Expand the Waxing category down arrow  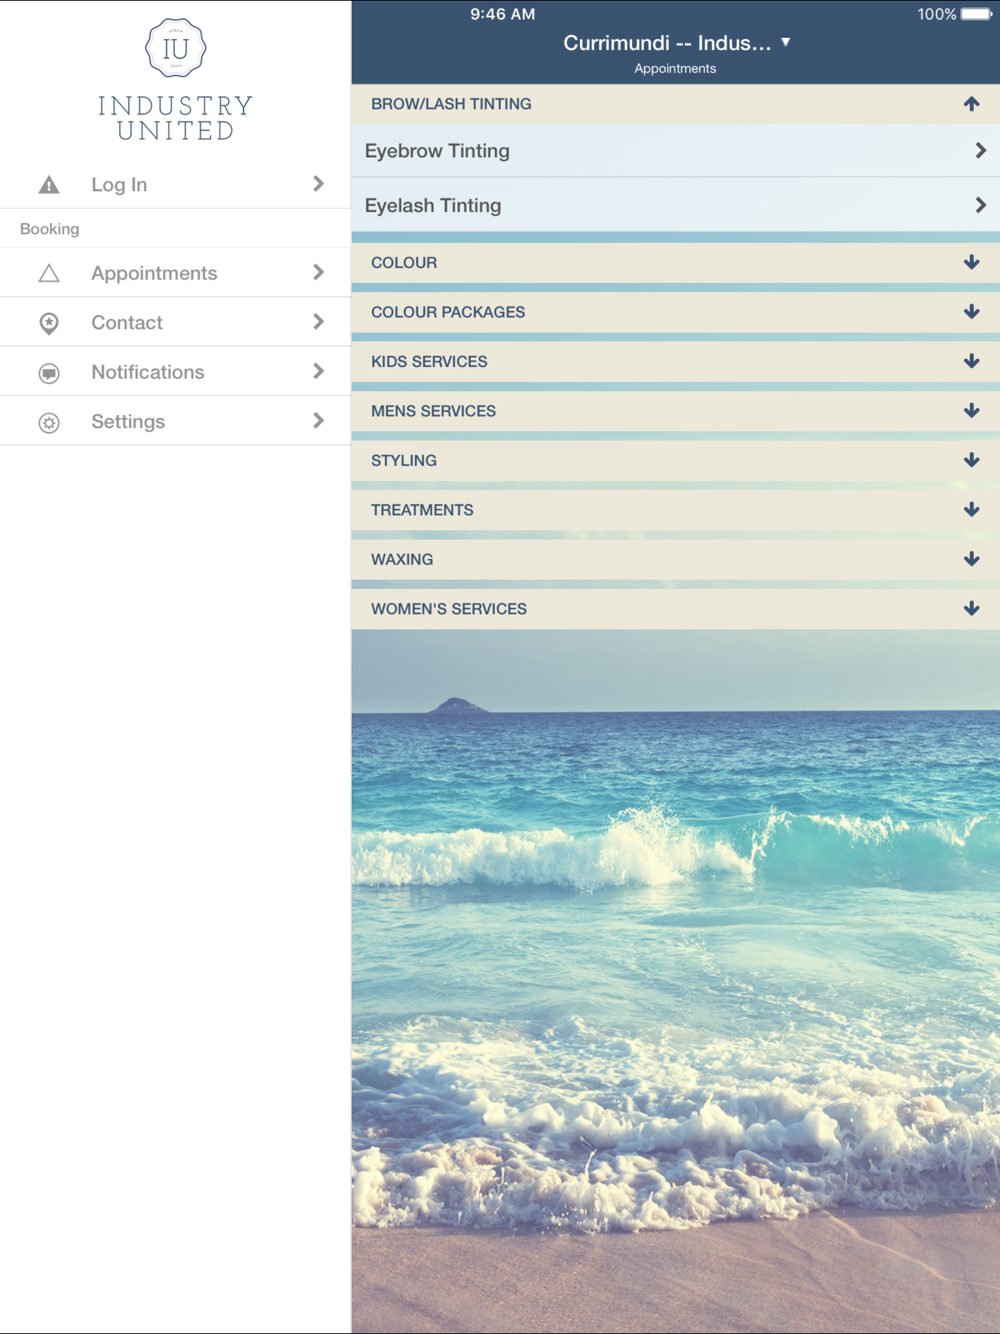(971, 559)
